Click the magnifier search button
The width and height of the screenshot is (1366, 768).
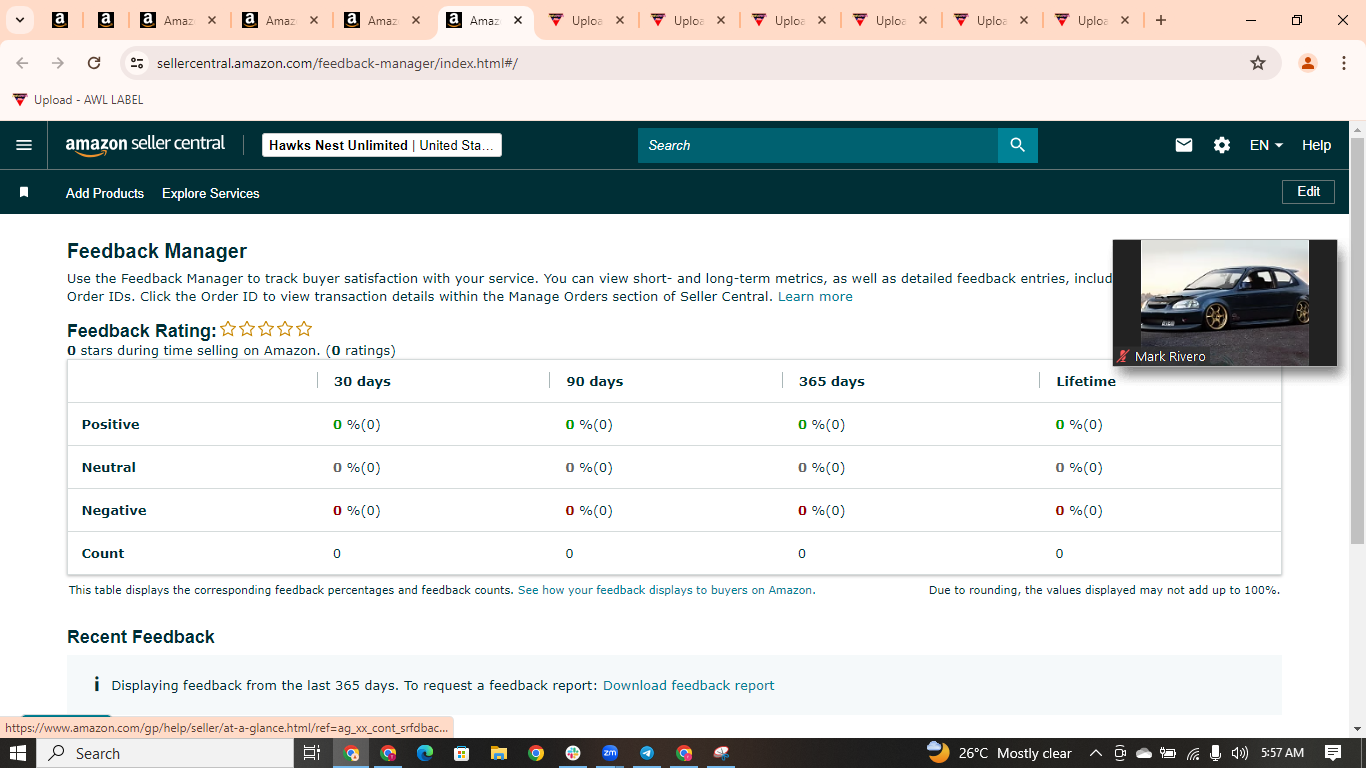pyautogui.click(x=1017, y=145)
